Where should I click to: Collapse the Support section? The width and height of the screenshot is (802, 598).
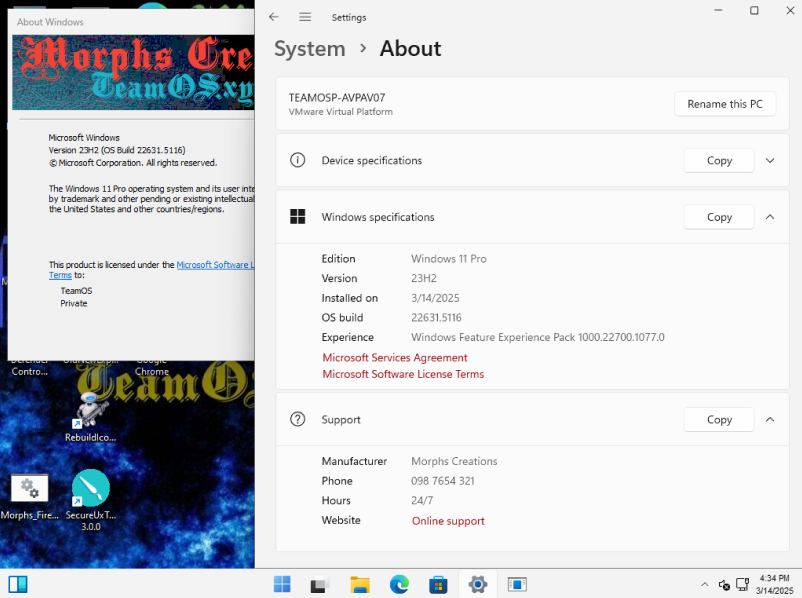(x=770, y=419)
